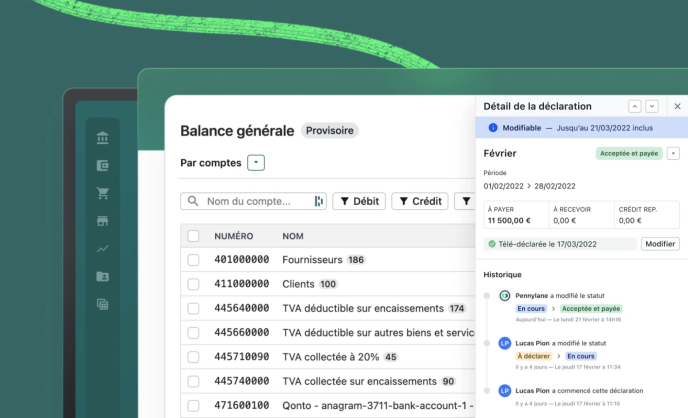The width and height of the screenshot is (688, 418).
Task: Check the box for 411000000 Clients
Action: (193, 284)
